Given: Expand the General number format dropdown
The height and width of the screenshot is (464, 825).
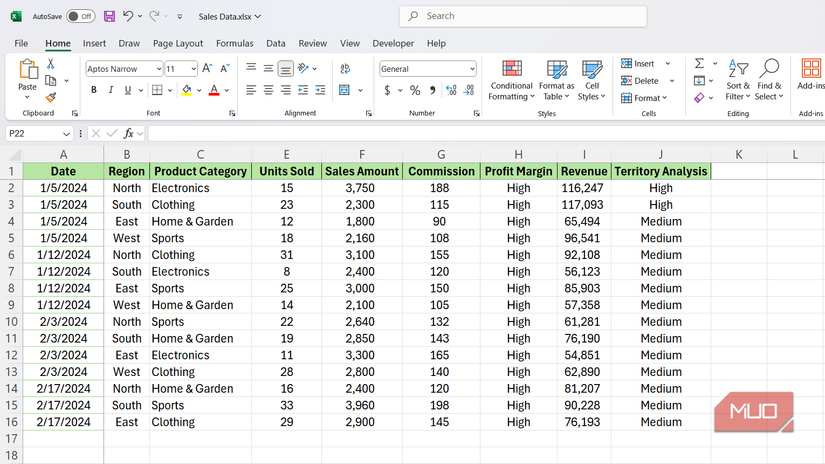Looking at the screenshot, I should [x=472, y=69].
